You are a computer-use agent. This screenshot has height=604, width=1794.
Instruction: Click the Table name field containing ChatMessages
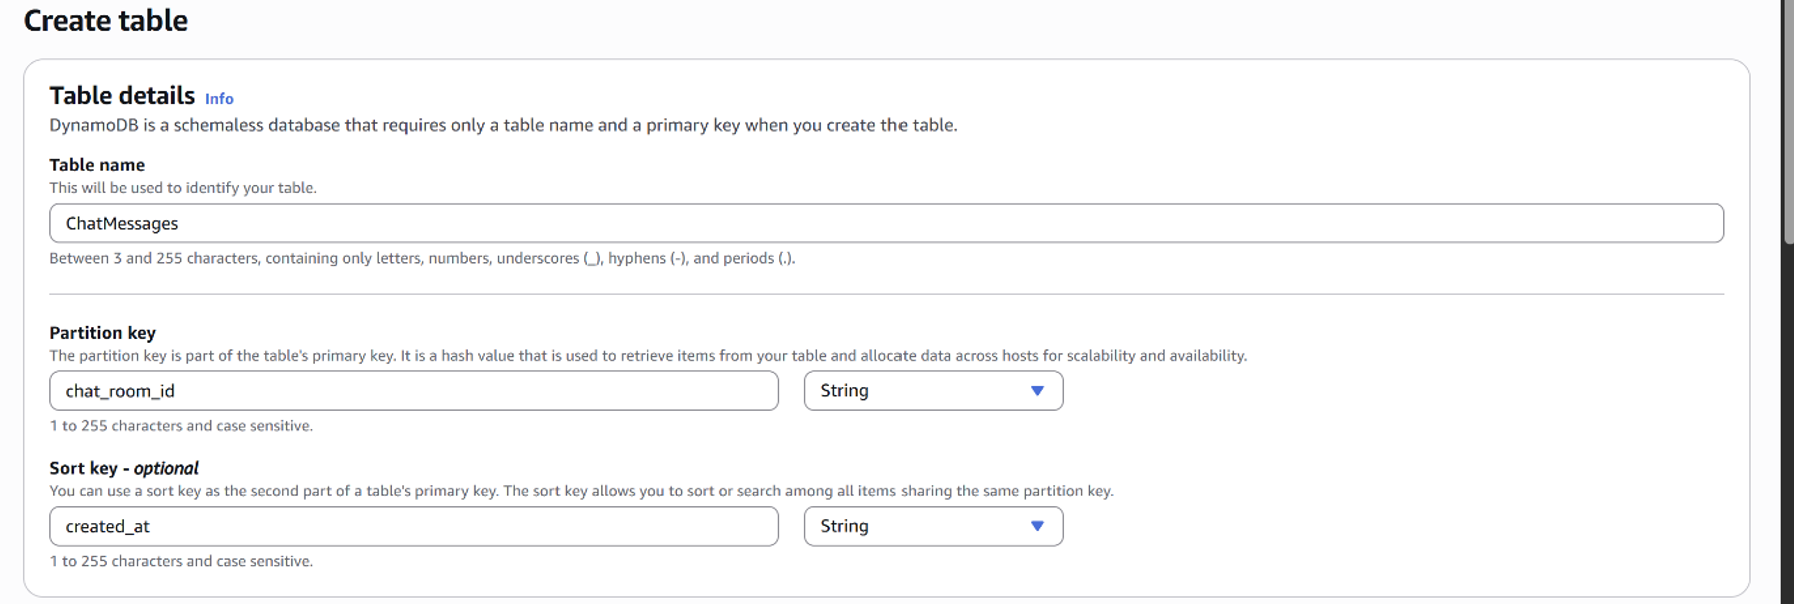[x=886, y=223]
